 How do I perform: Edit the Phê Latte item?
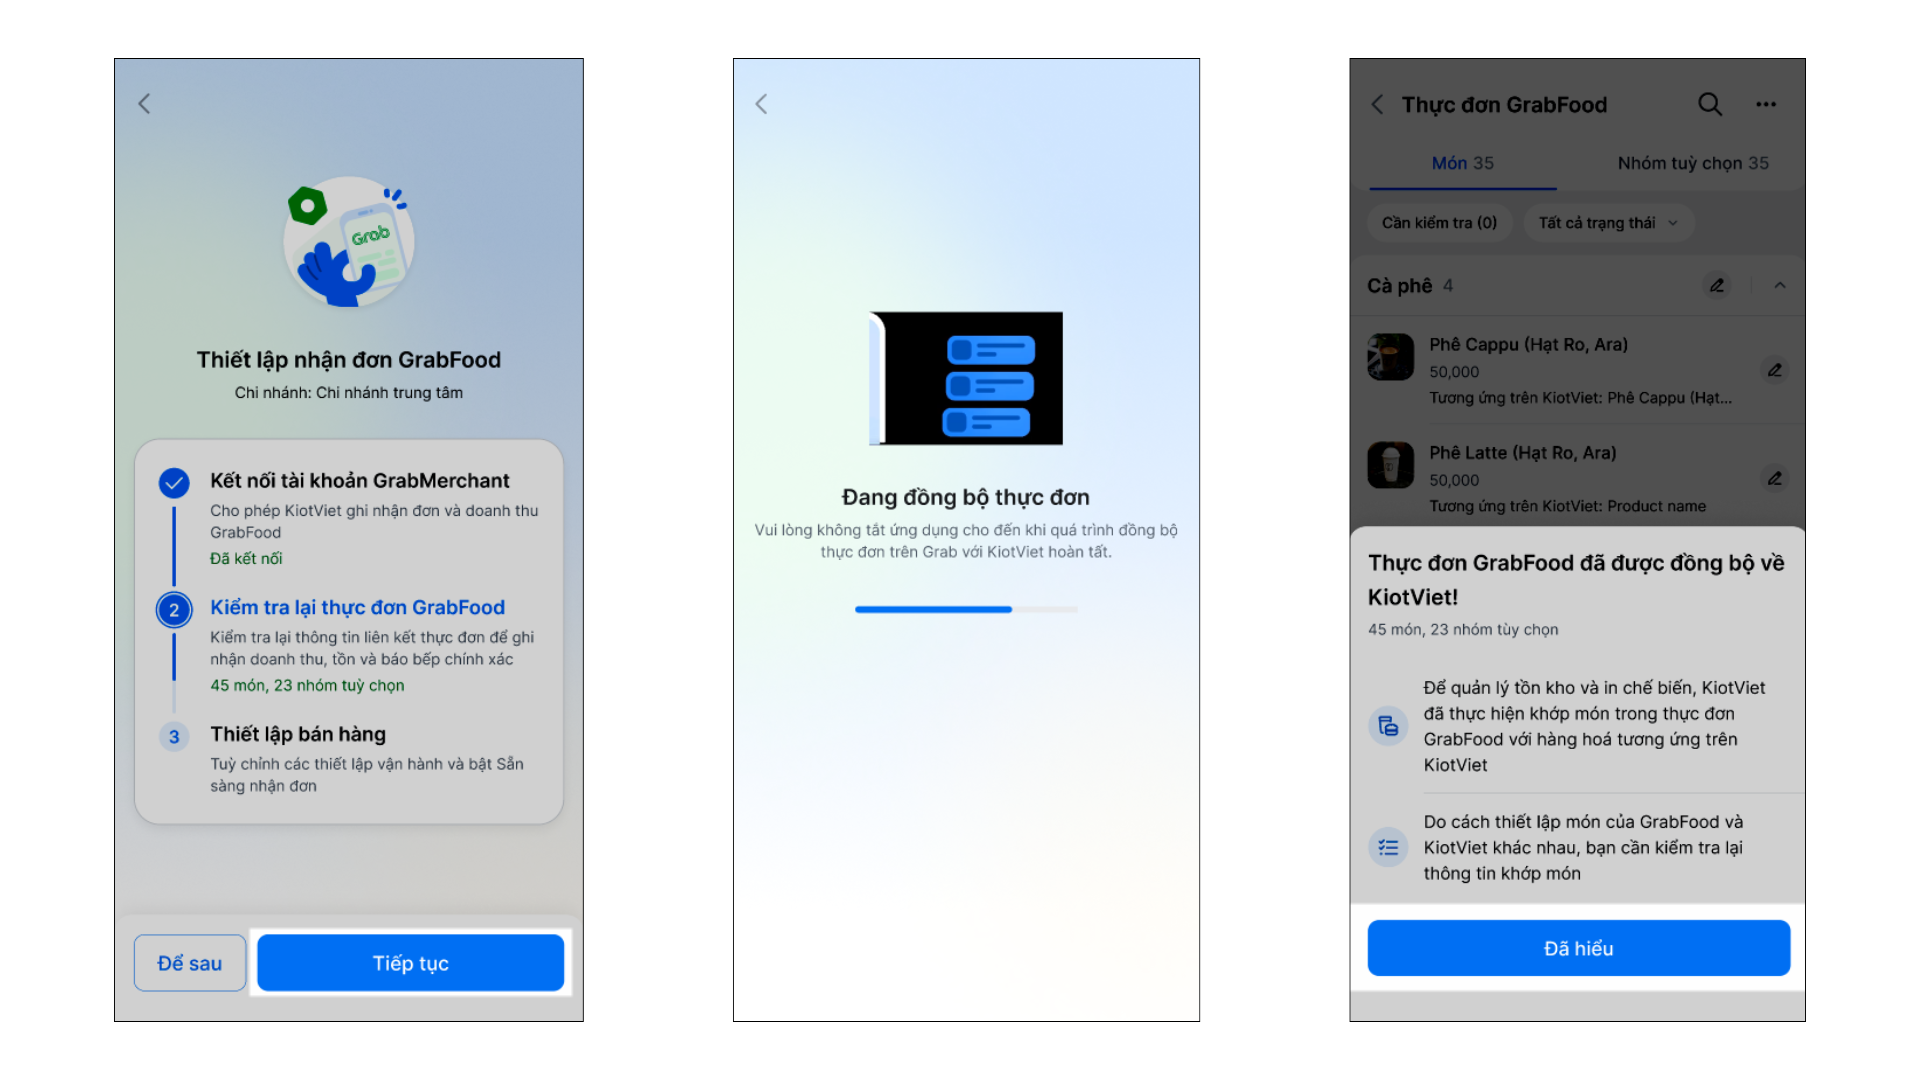coord(1774,479)
